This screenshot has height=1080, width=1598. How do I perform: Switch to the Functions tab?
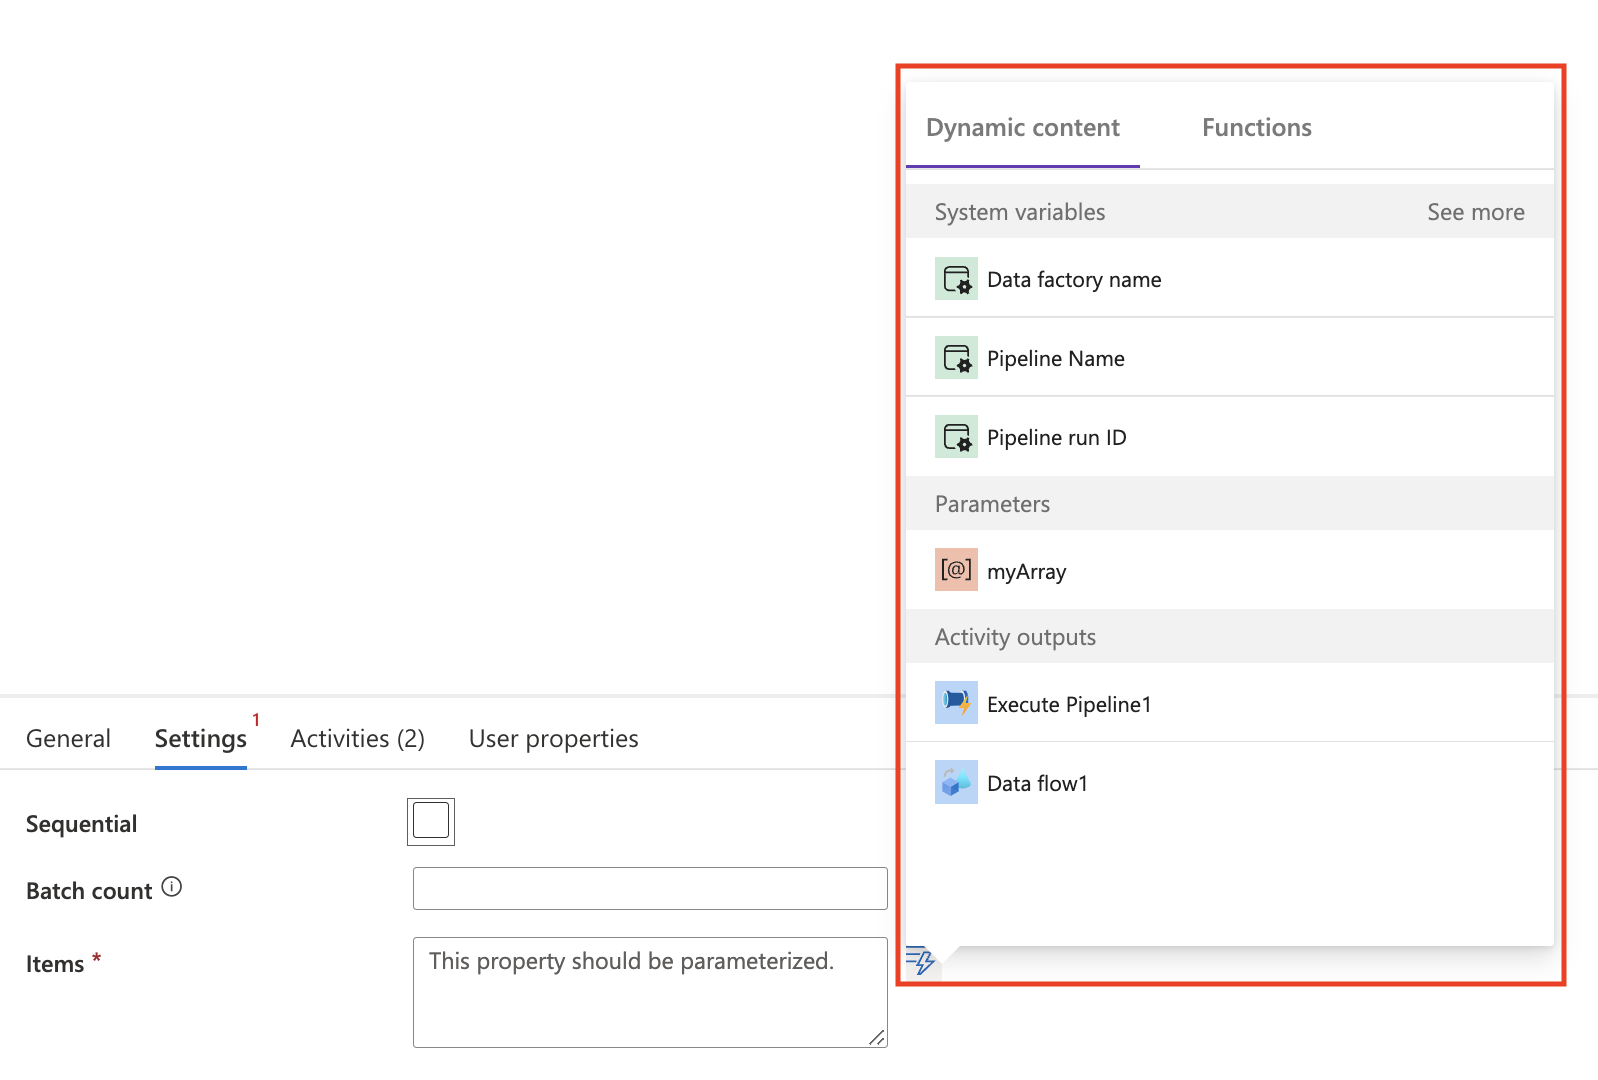pyautogui.click(x=1256, y=128)
